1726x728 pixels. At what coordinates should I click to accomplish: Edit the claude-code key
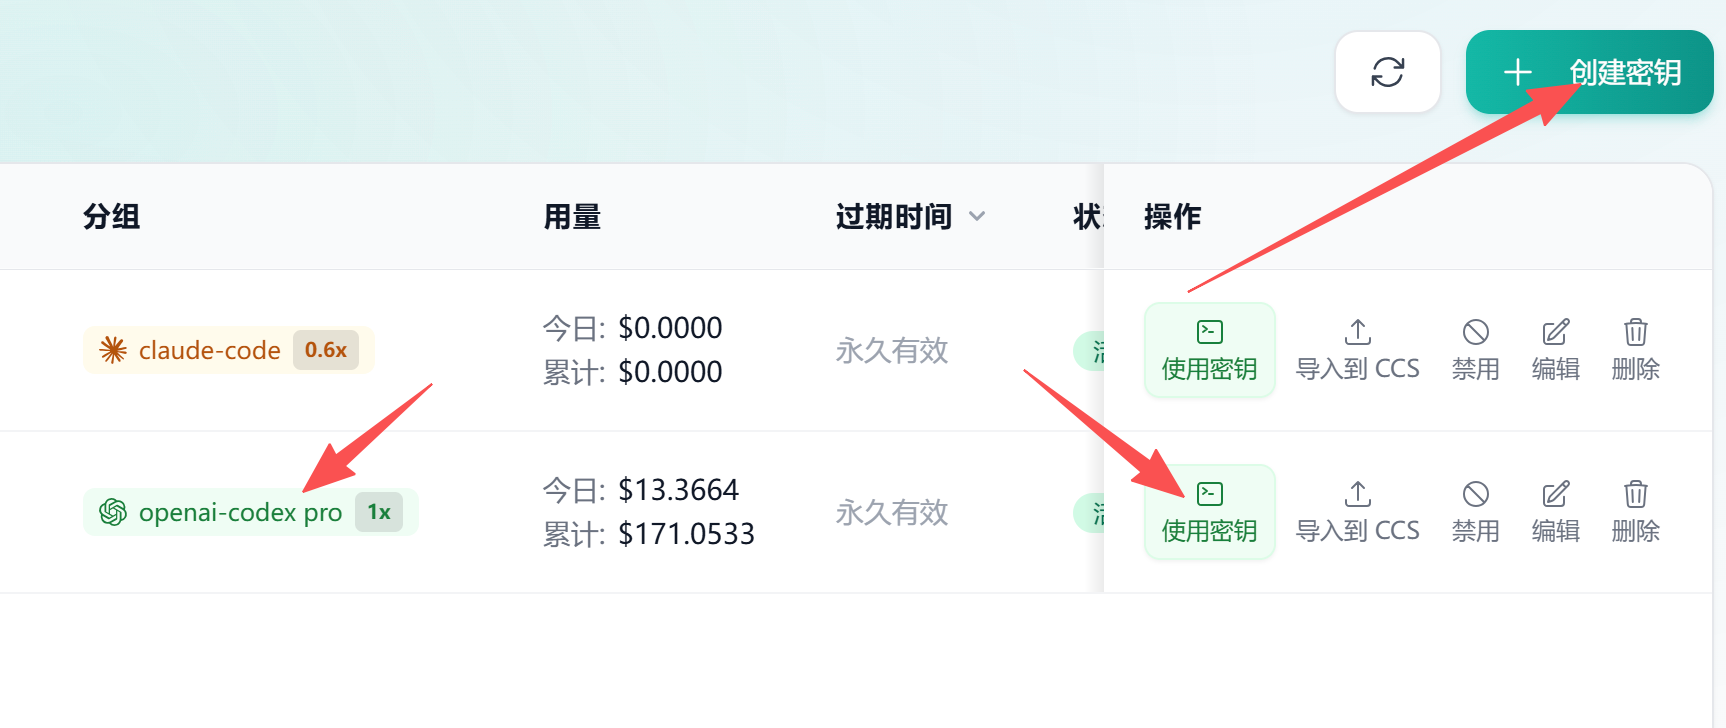[1556, 350]
